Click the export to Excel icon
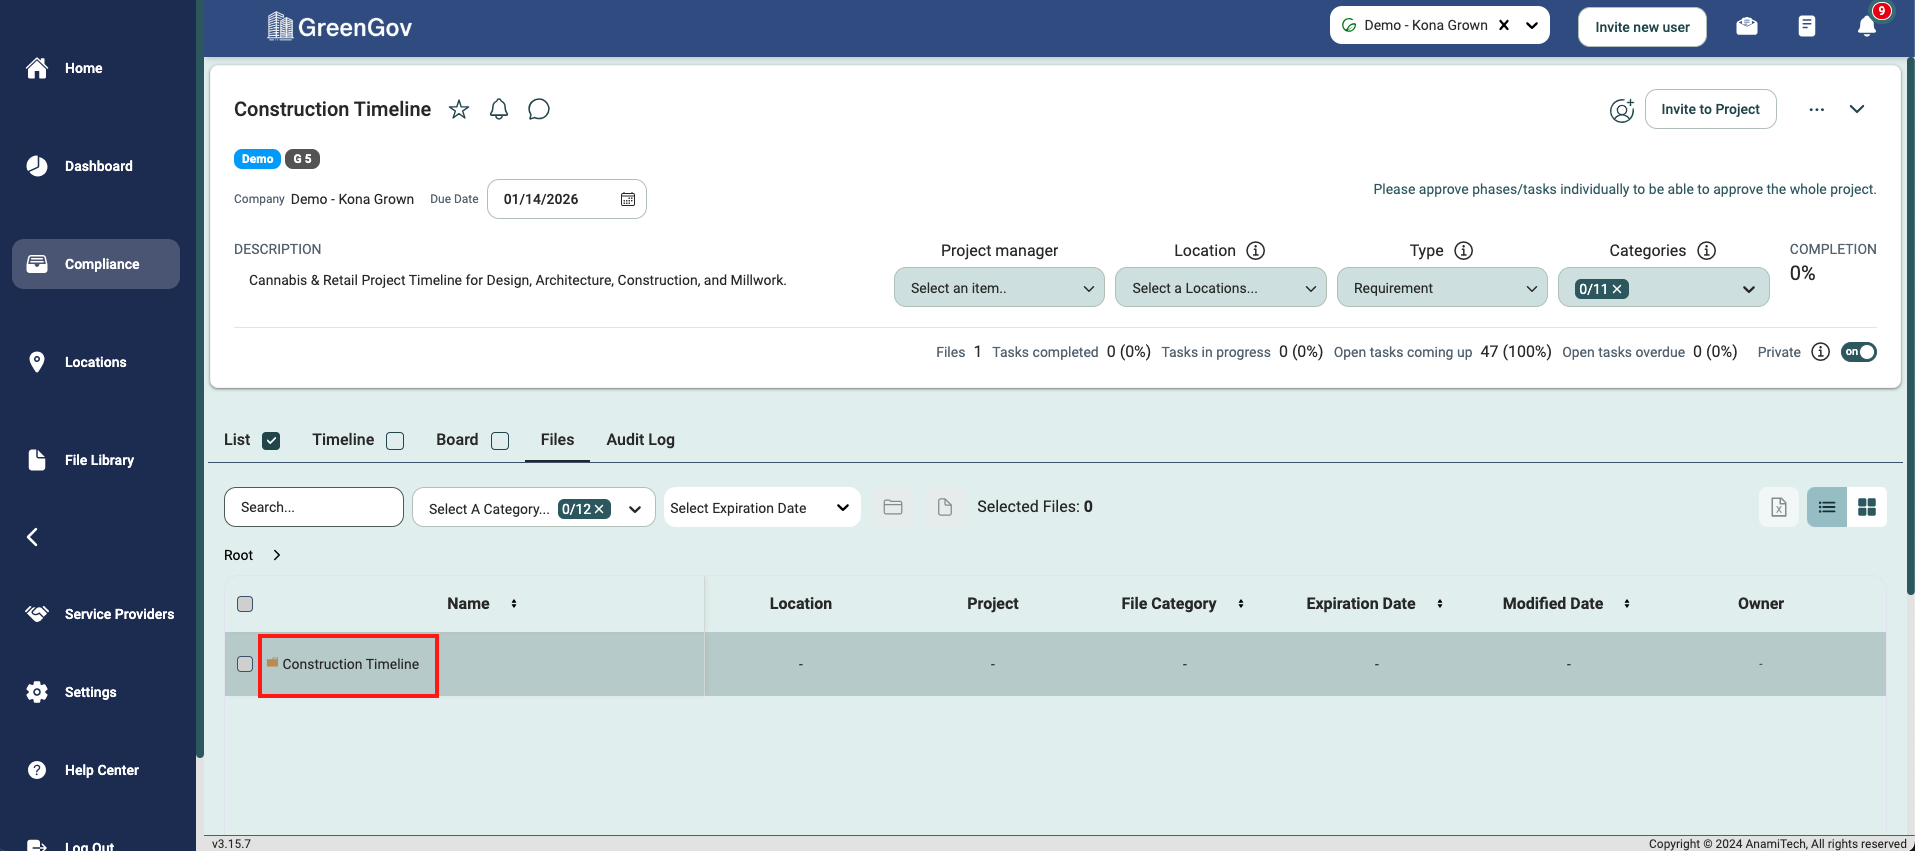The height and width of the screenshot is (851, 1915). point(1778,507)
